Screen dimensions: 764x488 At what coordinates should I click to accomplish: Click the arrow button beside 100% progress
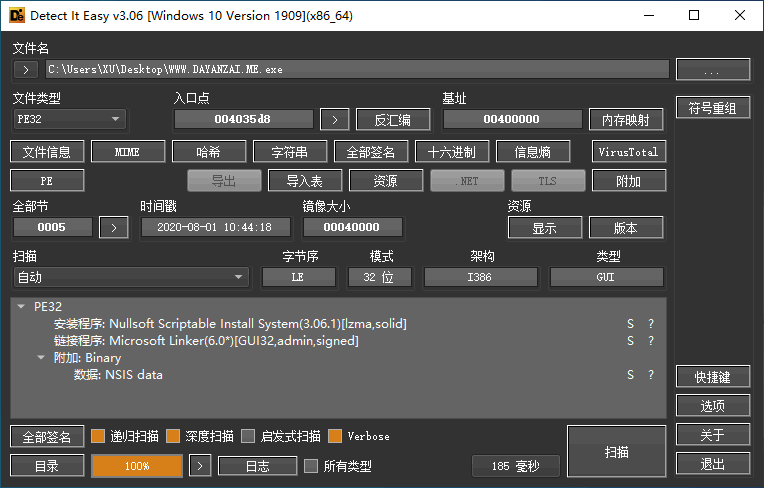point(200,466)
